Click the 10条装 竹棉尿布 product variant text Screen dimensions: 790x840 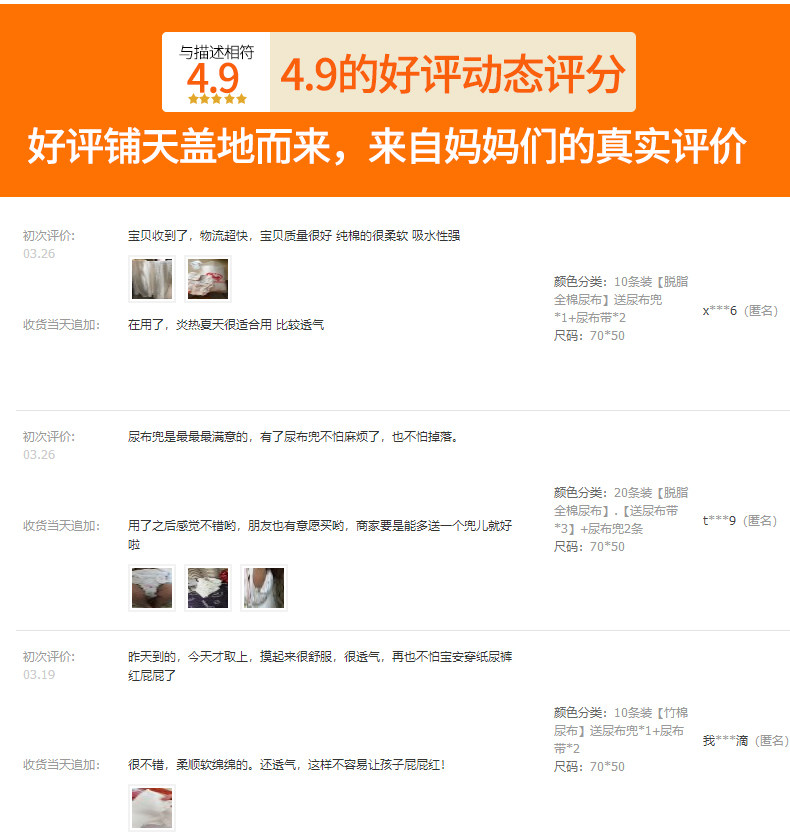tap(621, 730)
